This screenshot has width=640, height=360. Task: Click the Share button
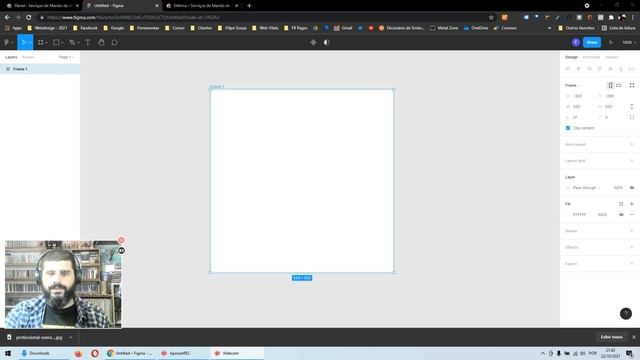592,42
